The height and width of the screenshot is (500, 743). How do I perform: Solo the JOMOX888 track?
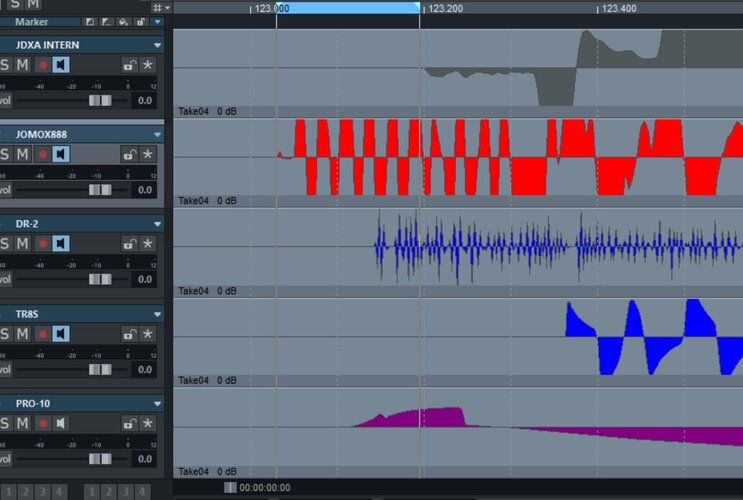click(x=5, y=154)
